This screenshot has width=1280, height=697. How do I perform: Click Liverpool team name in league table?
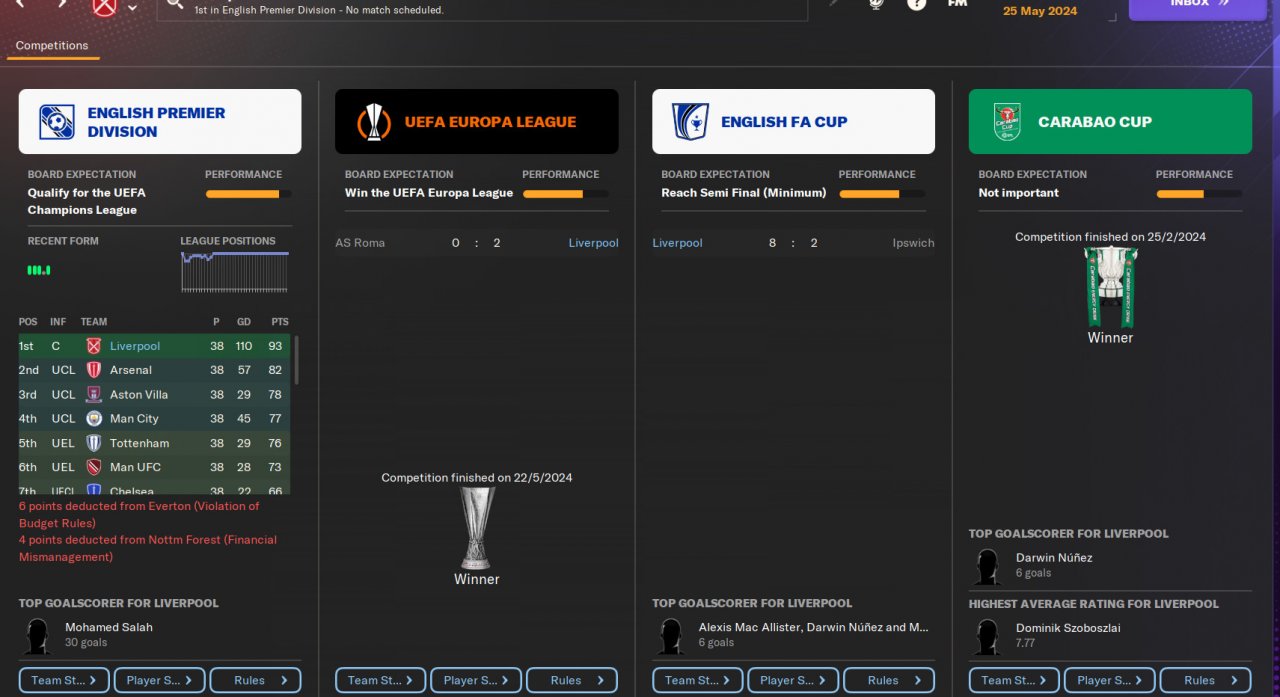(135, 346)
